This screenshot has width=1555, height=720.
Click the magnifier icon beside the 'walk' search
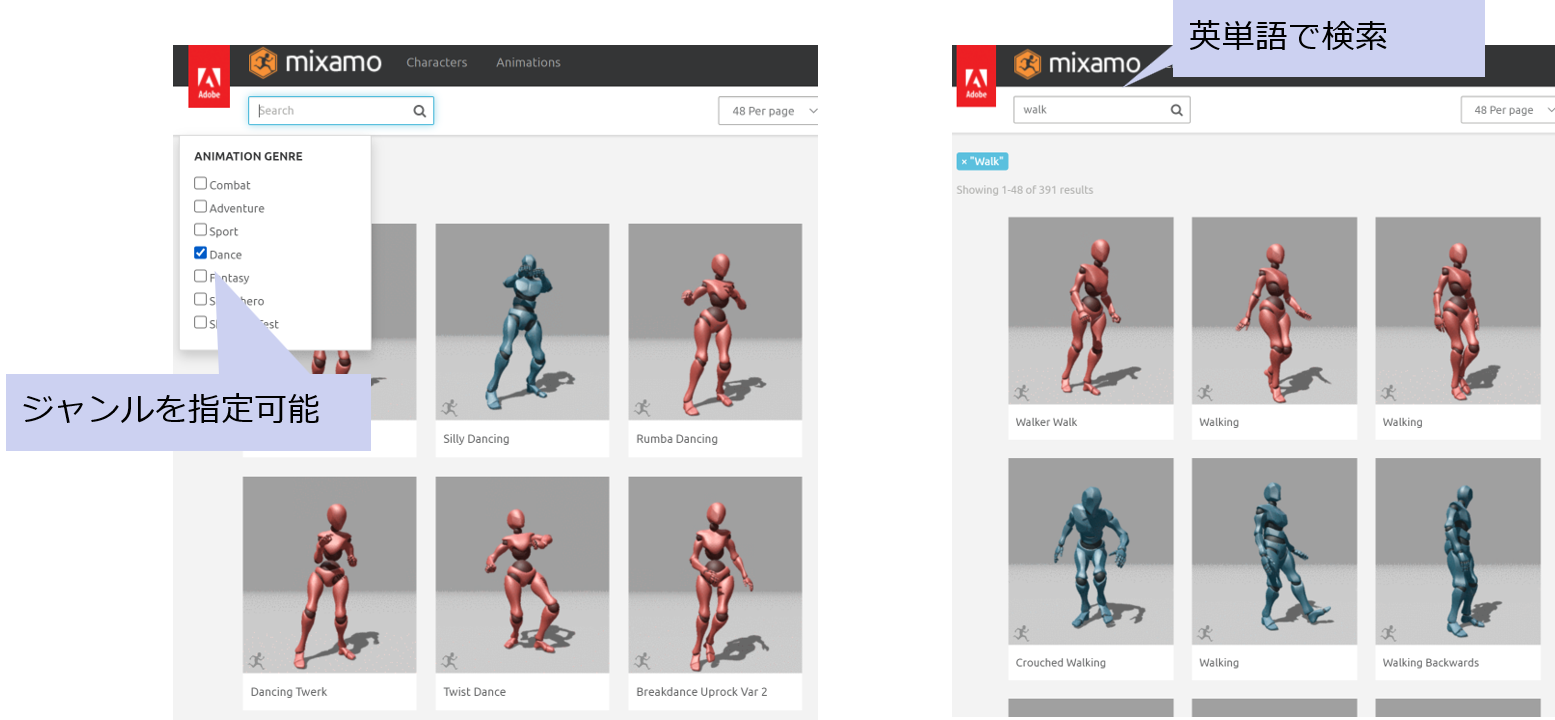click(1177, 110)
